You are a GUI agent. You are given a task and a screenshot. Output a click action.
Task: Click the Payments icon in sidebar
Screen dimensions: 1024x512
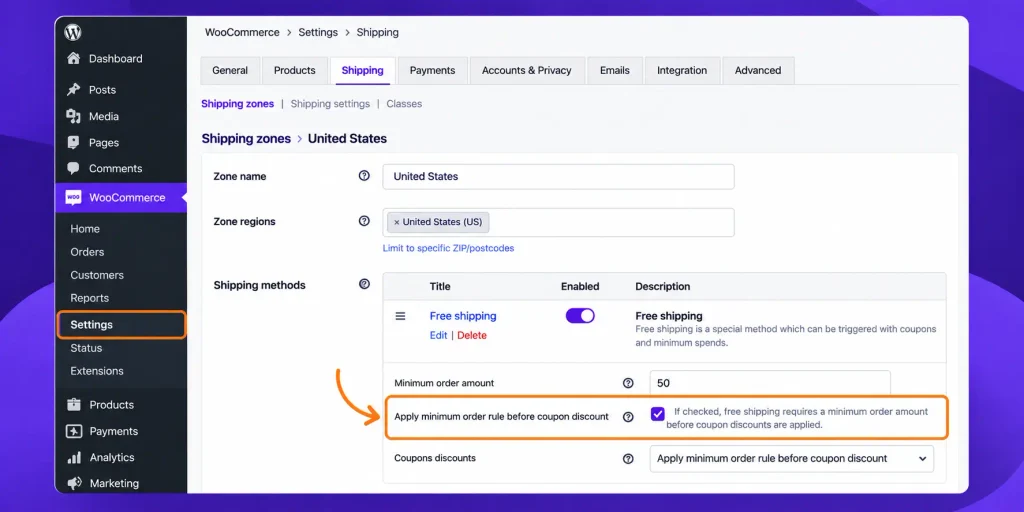74,431
